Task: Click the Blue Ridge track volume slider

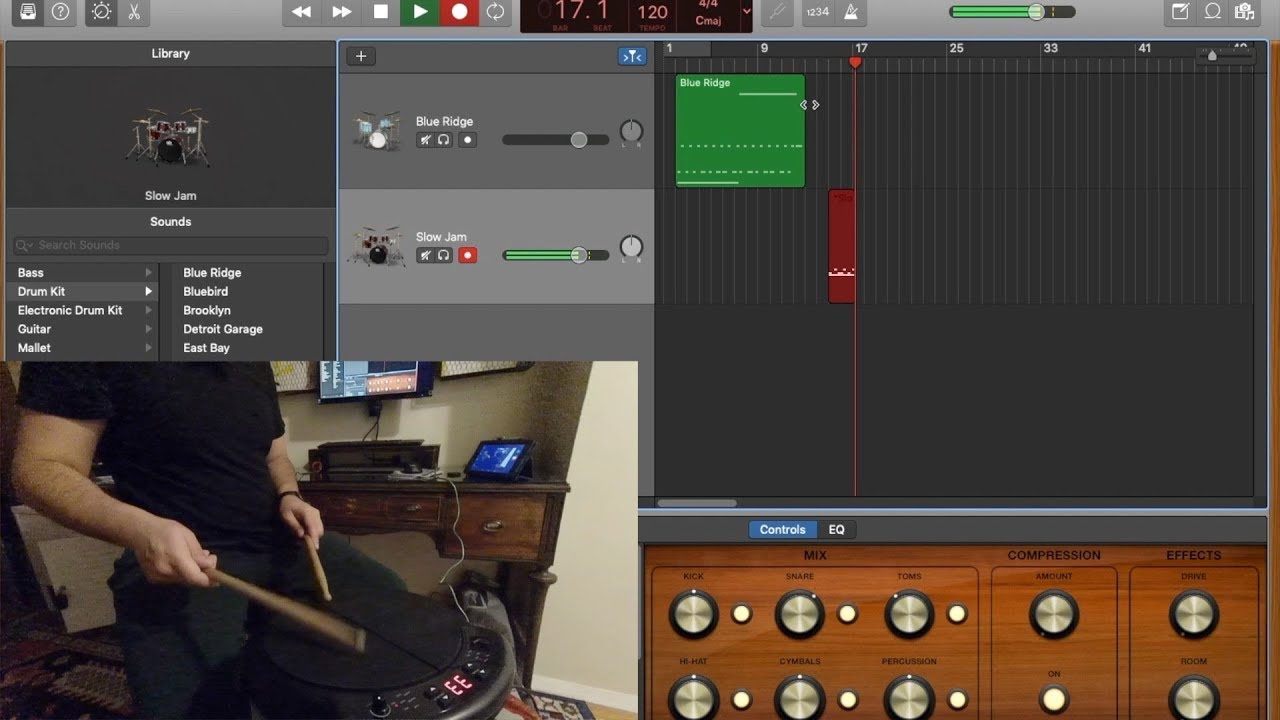Action: pos(556,140)
